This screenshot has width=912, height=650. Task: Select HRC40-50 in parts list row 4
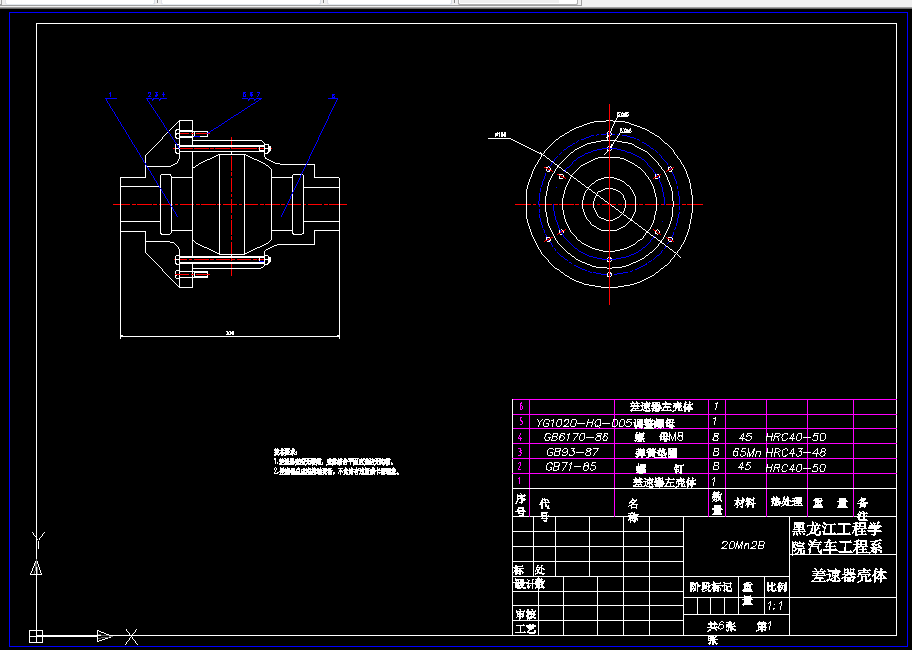coord(796,437)
